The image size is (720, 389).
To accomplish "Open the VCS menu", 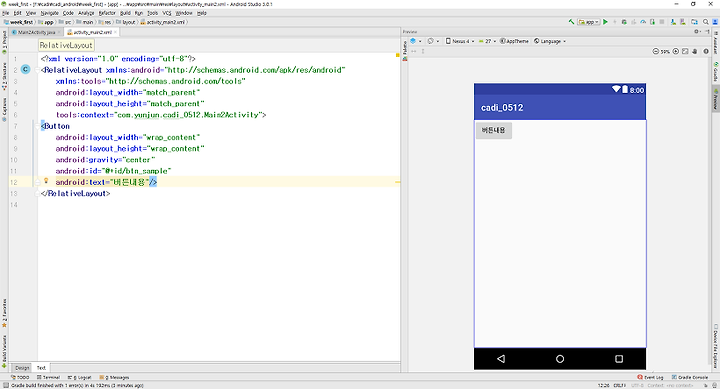I will pyautogui.click(x=167, y=13).
